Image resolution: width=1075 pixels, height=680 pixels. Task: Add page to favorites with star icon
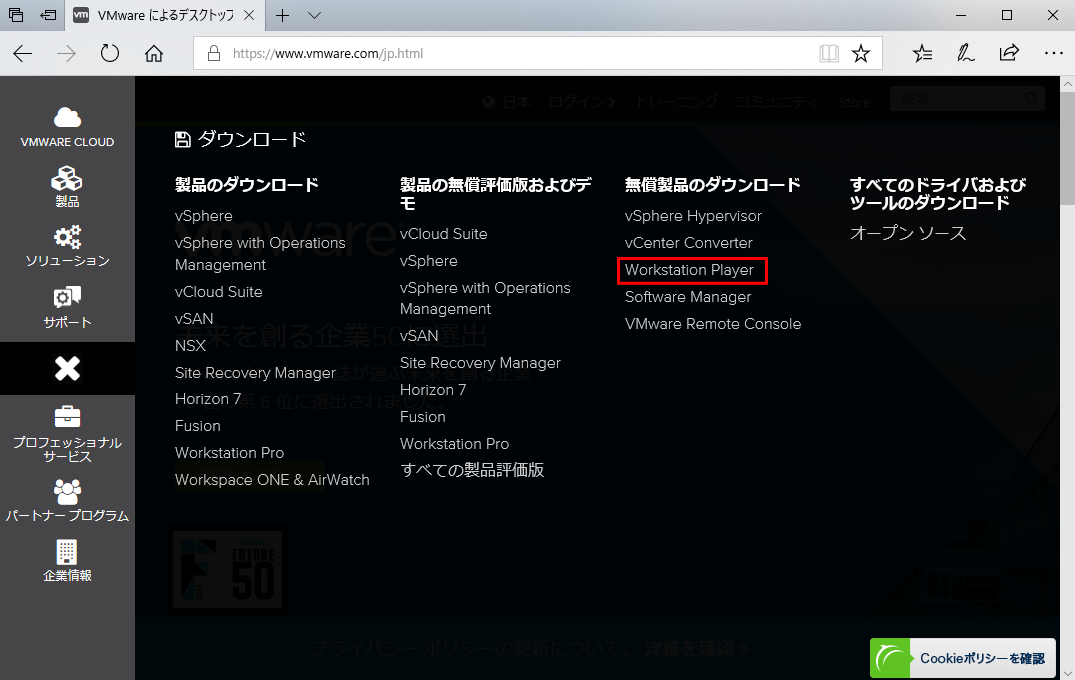point(860,53)
